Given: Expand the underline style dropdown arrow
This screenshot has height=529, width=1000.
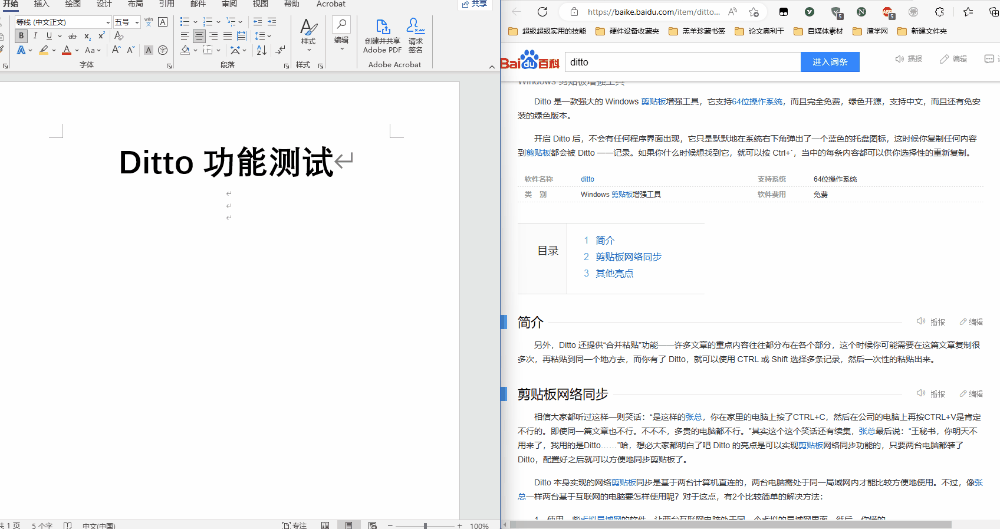Looking at the screenshot, I should tap(59, 36).
